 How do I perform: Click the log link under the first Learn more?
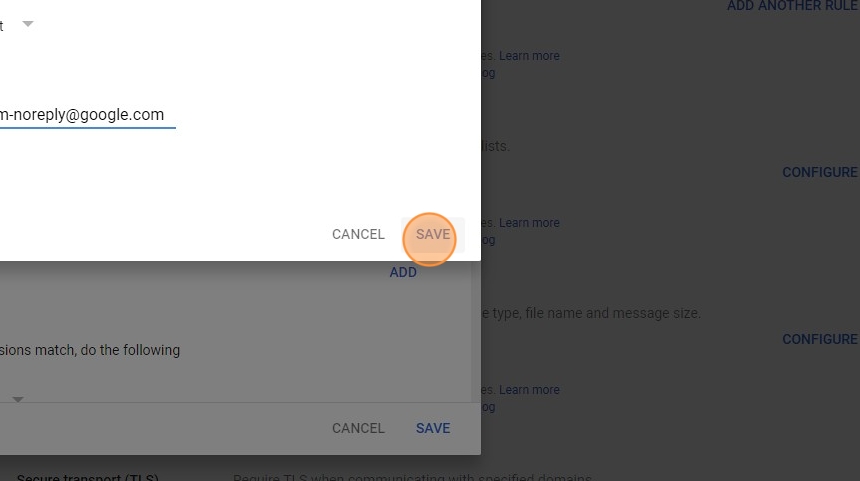point(488,73)
